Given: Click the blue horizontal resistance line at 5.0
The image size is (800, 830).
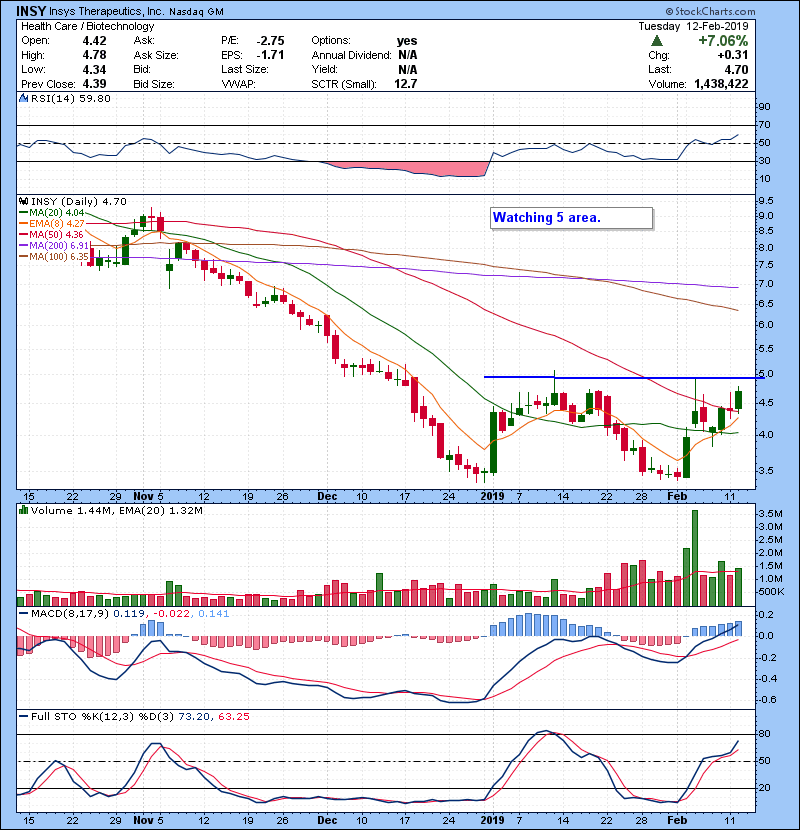Looking at the screenshot, I should (625, 377).
